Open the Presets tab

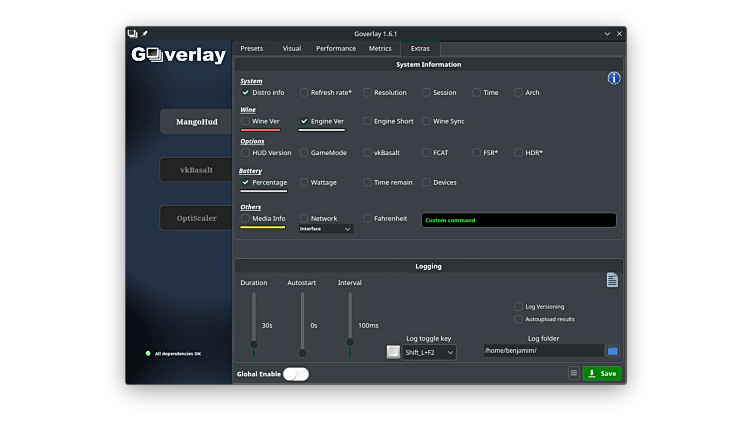[x=252, y=48]
